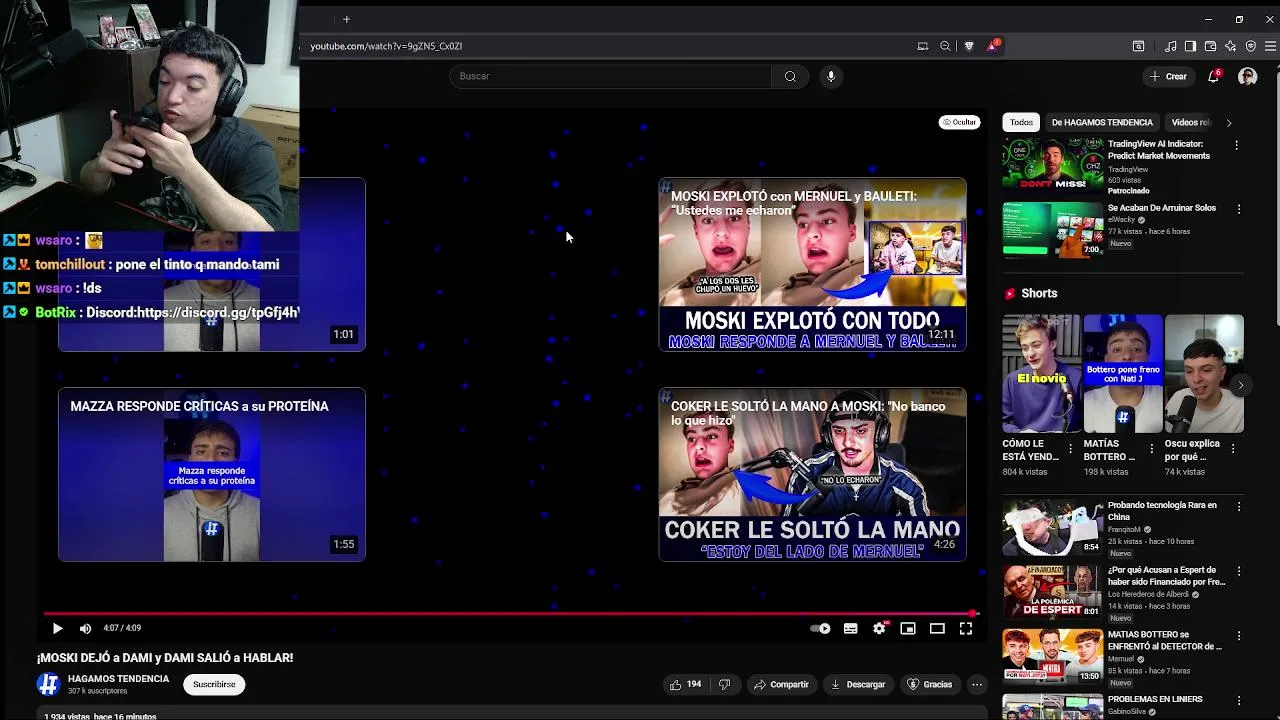This screenshot has width=1280, height=720.
Task: Open options for PROBLEMAS EN LINIERS video
Action: 1239,700
